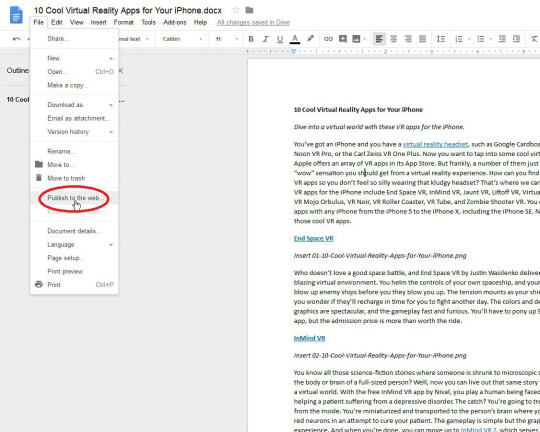The height and width of the screenshot is (432, 540).
Task: Select Center align
Action: [x=394, y=39]
